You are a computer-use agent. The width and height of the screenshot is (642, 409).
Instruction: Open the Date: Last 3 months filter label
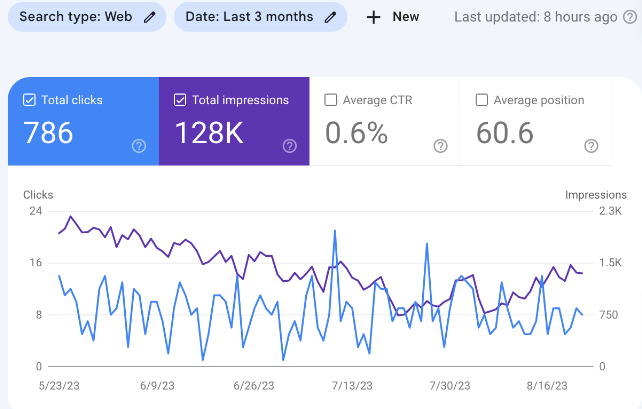[249, 17]
